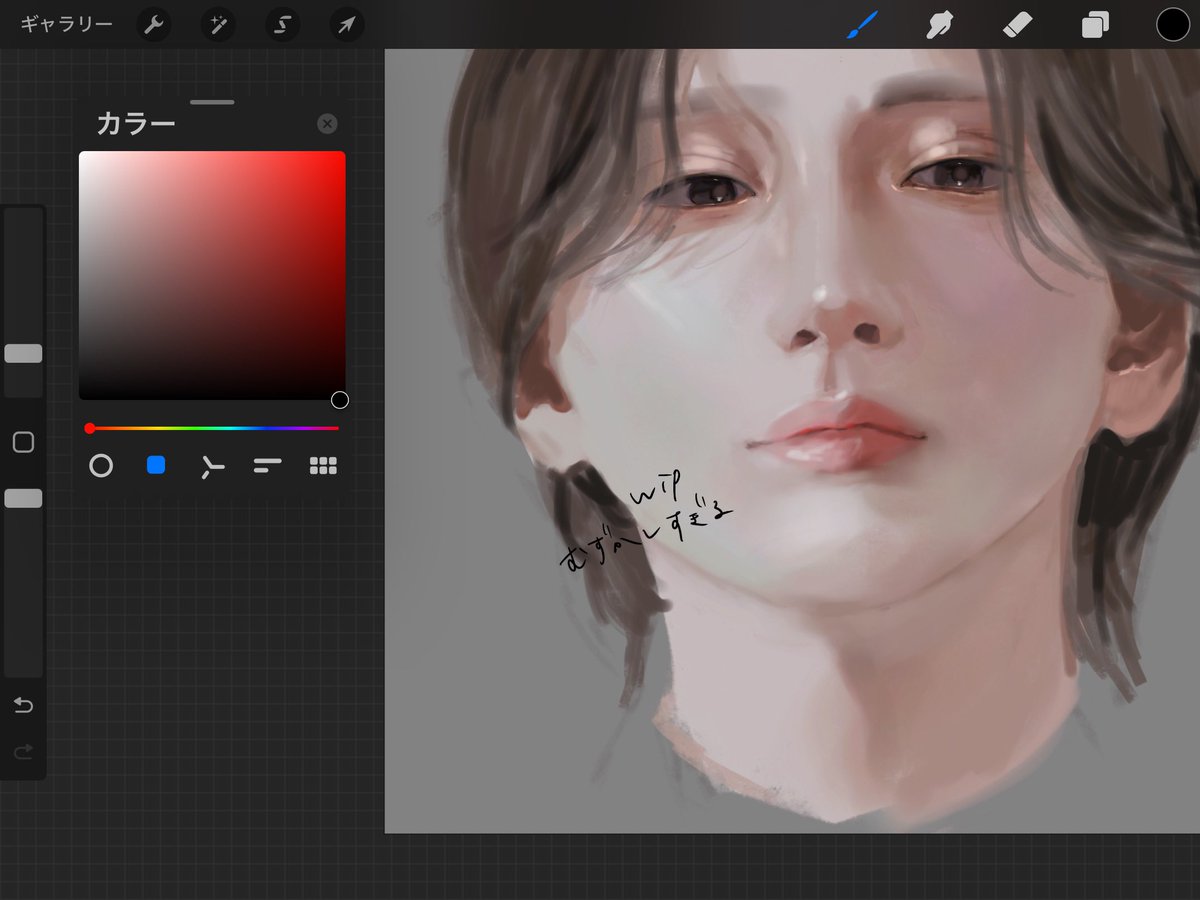Click the brush opacity slider handle

pyautogui.click(x=23, y=498)
